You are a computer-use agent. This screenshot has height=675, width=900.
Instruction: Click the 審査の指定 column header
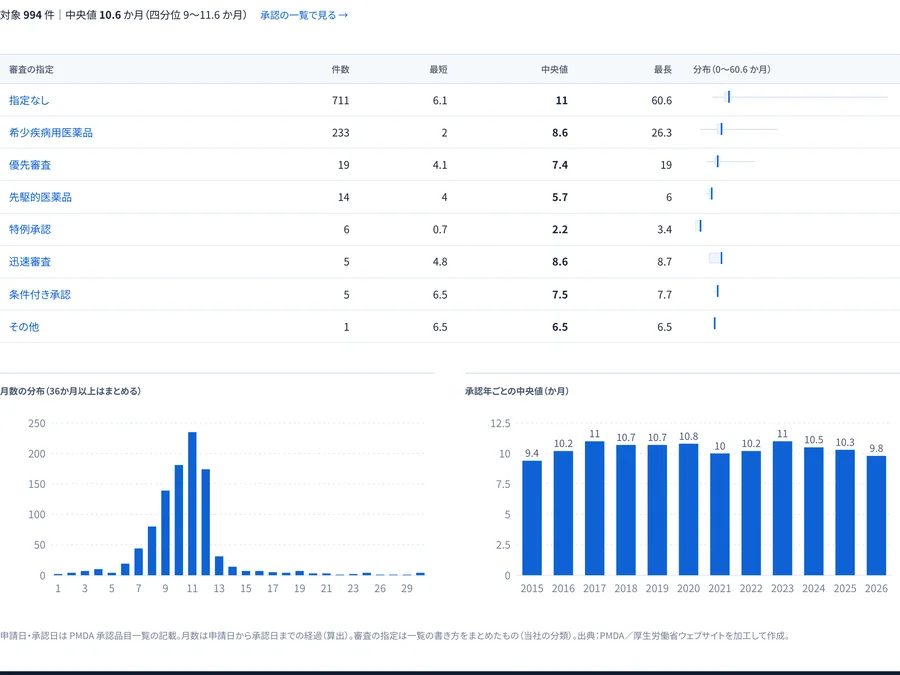coord(31,69)
